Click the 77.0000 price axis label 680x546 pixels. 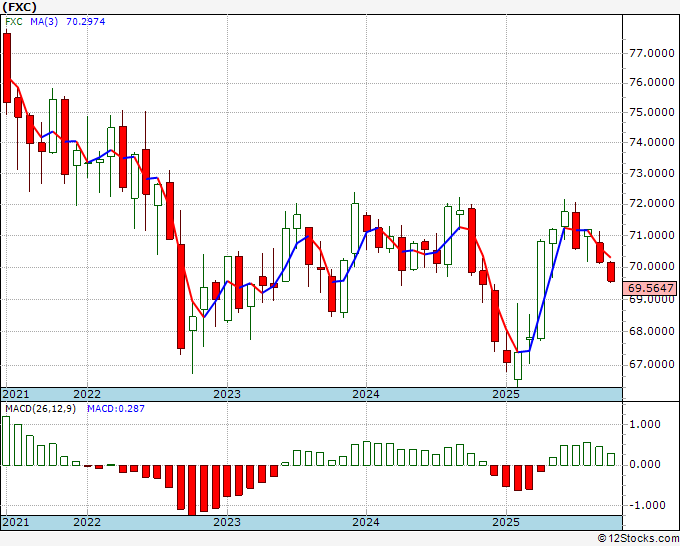[x=652, y=53]
